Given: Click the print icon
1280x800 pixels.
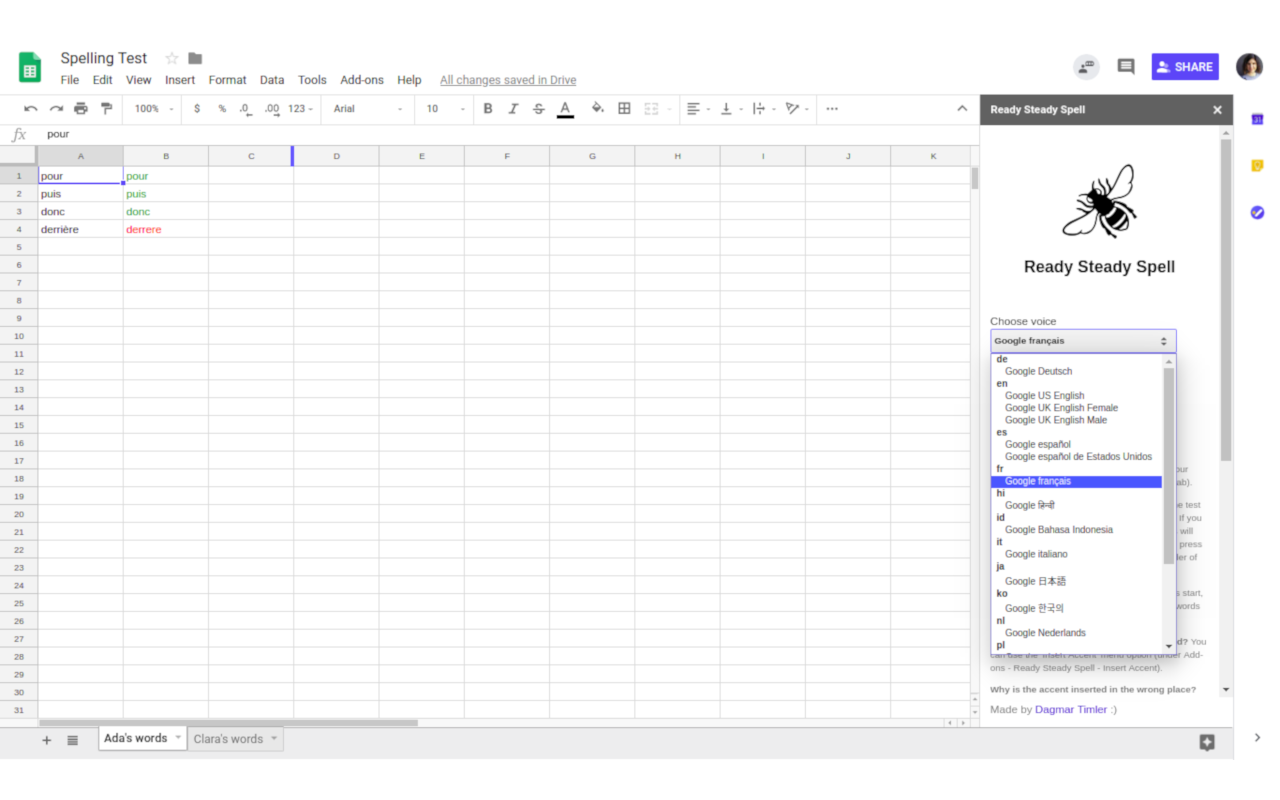Looking at the screenshot, I should [81, 108].
